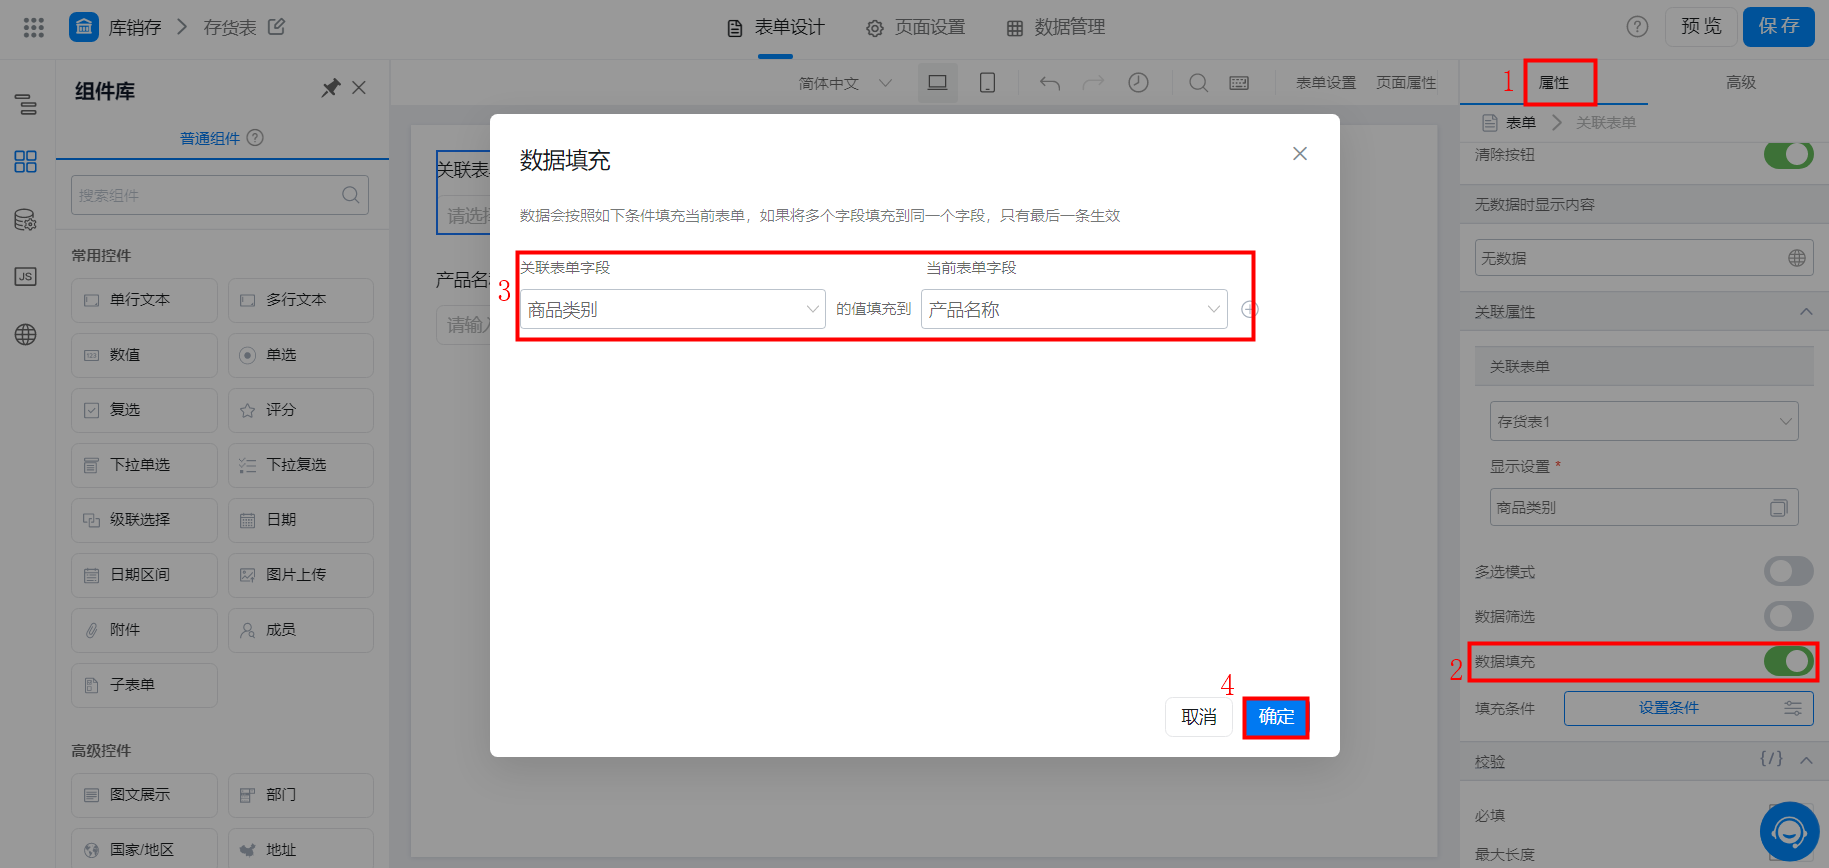
Task: Select the 高级 tab
Action: pyautogui.click(x=1741, y=83)
